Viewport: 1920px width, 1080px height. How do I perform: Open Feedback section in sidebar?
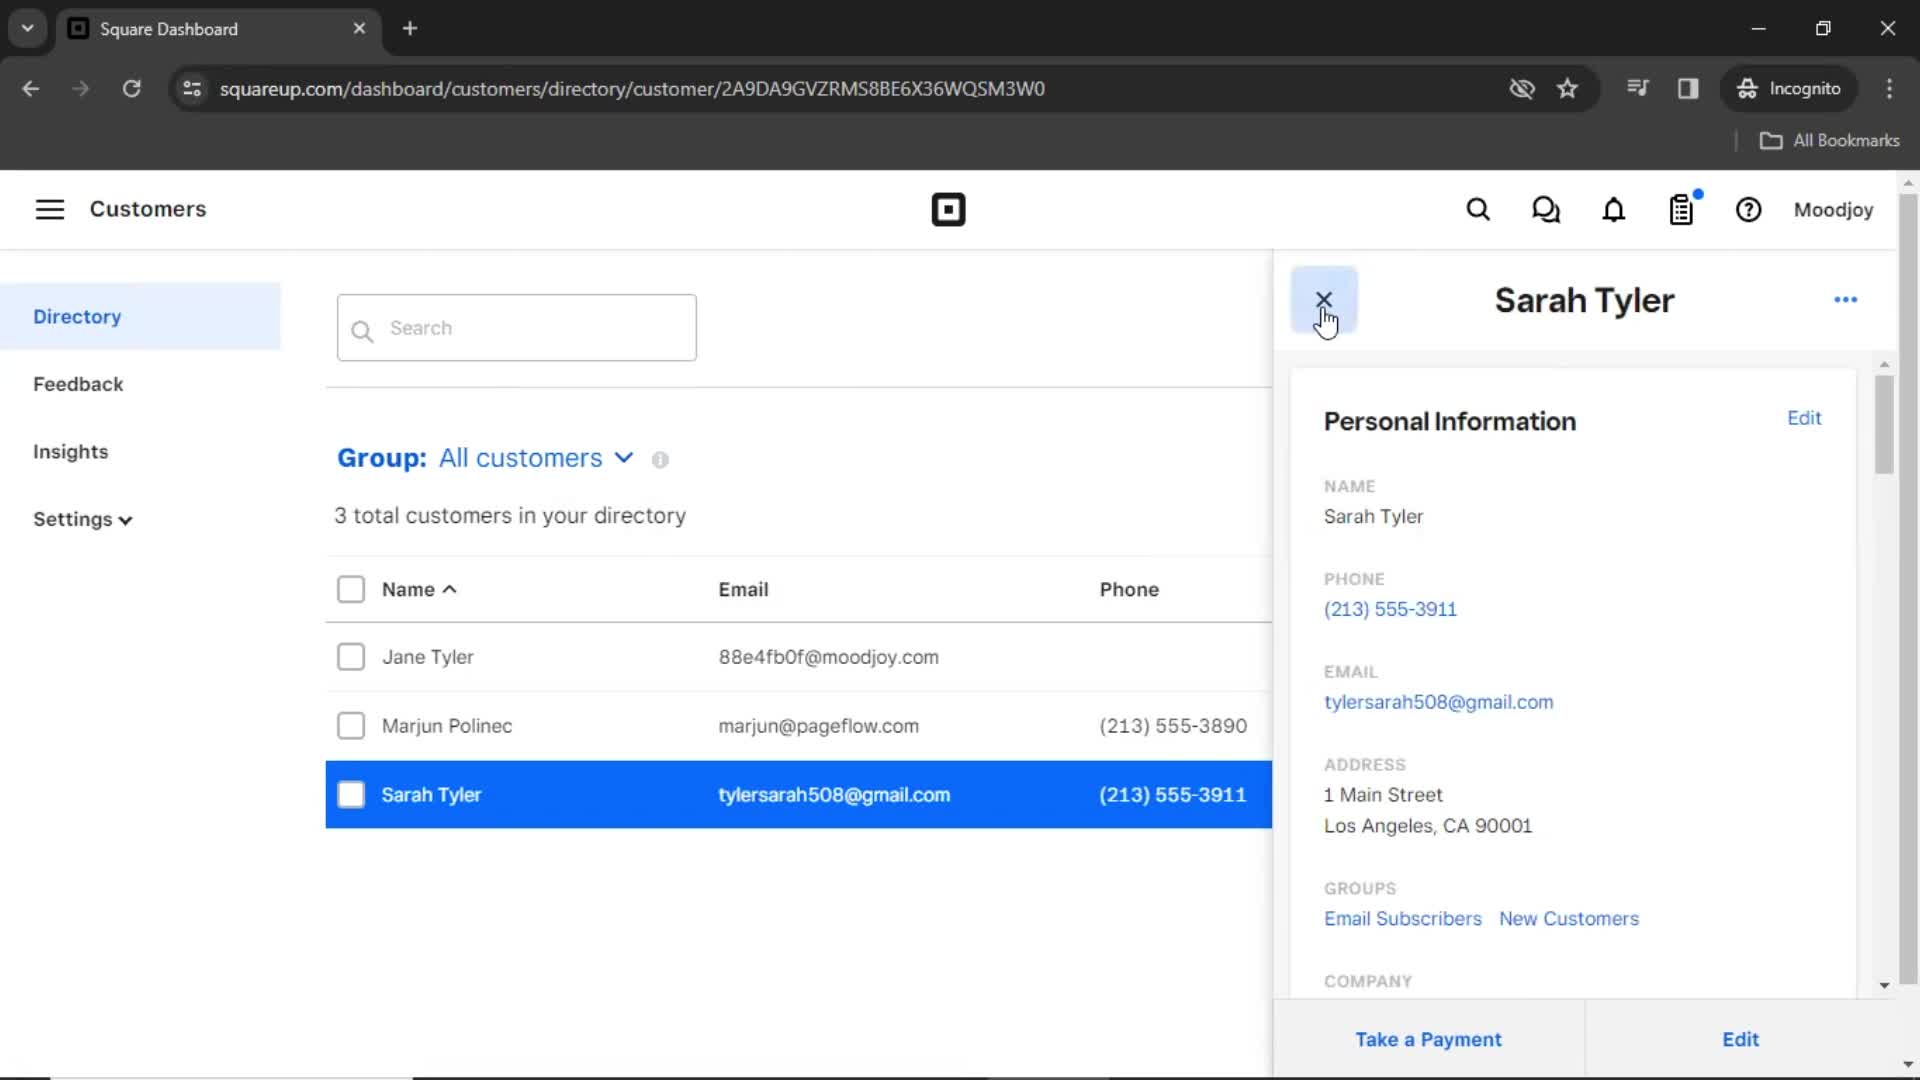pos(76,382)
